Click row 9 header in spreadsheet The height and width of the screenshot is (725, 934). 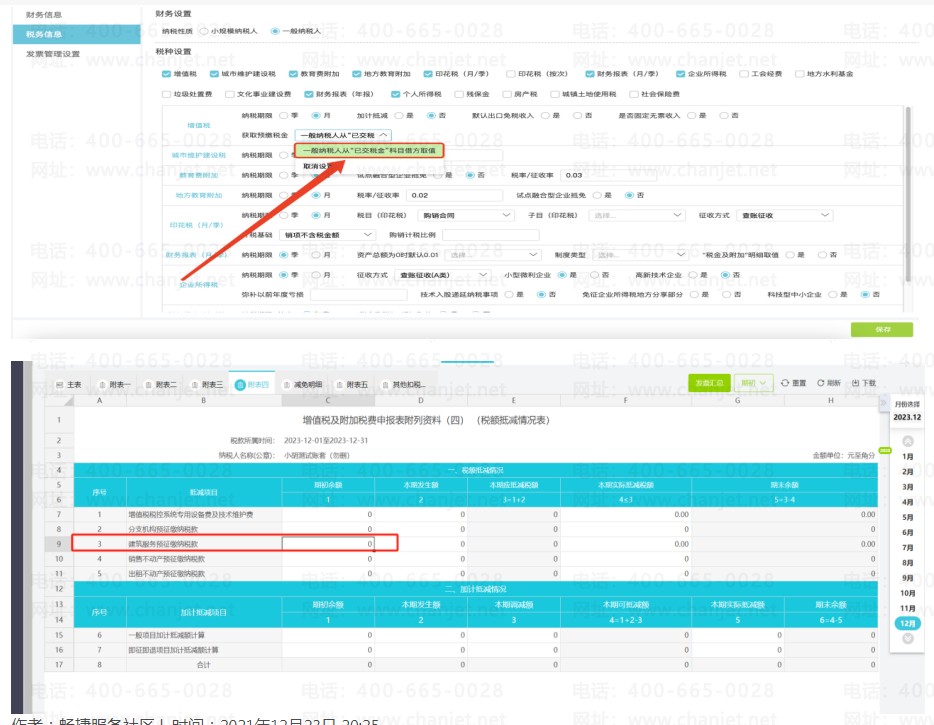pos(58,544)
